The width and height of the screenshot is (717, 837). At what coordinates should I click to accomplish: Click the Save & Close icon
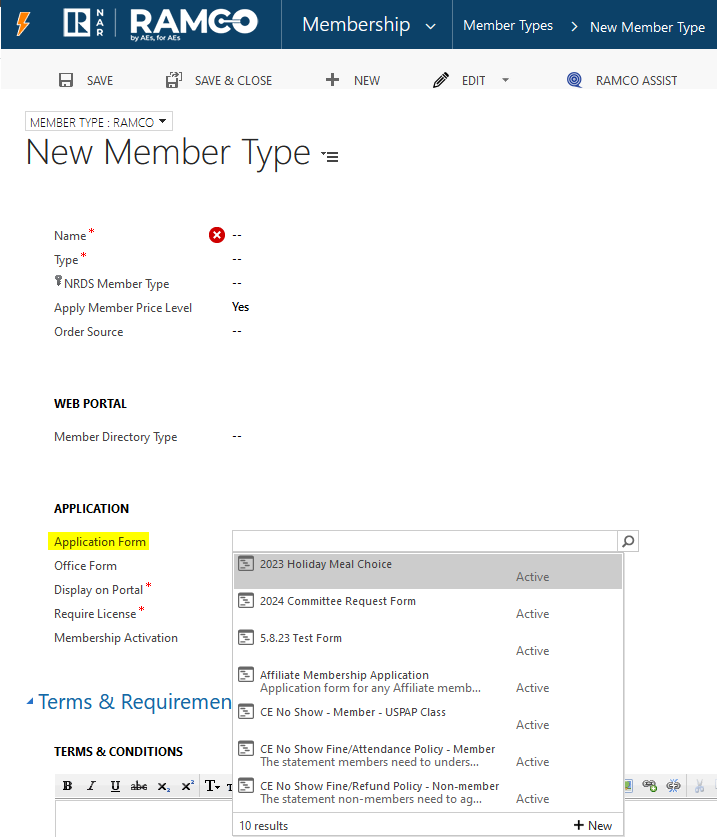click(175, 80)
